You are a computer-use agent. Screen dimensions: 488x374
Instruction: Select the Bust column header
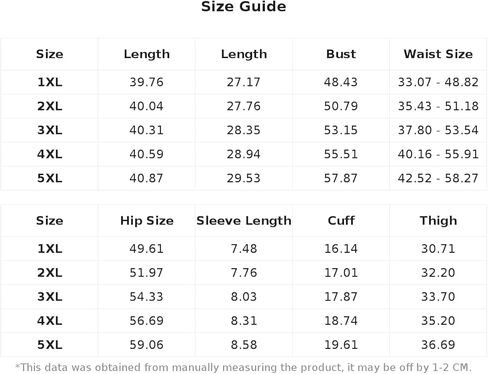point(341,54)
